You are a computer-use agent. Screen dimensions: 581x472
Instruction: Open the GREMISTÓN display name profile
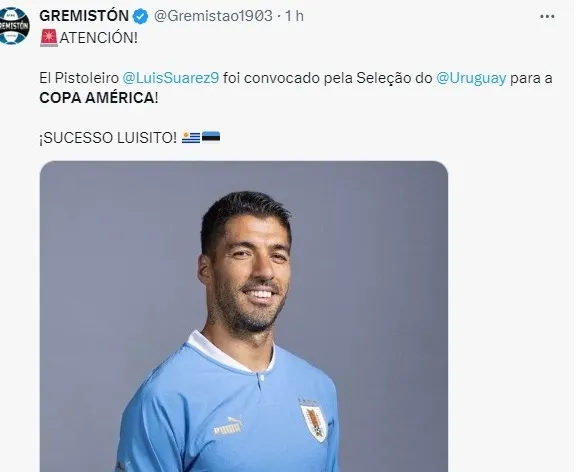point(84,16)
